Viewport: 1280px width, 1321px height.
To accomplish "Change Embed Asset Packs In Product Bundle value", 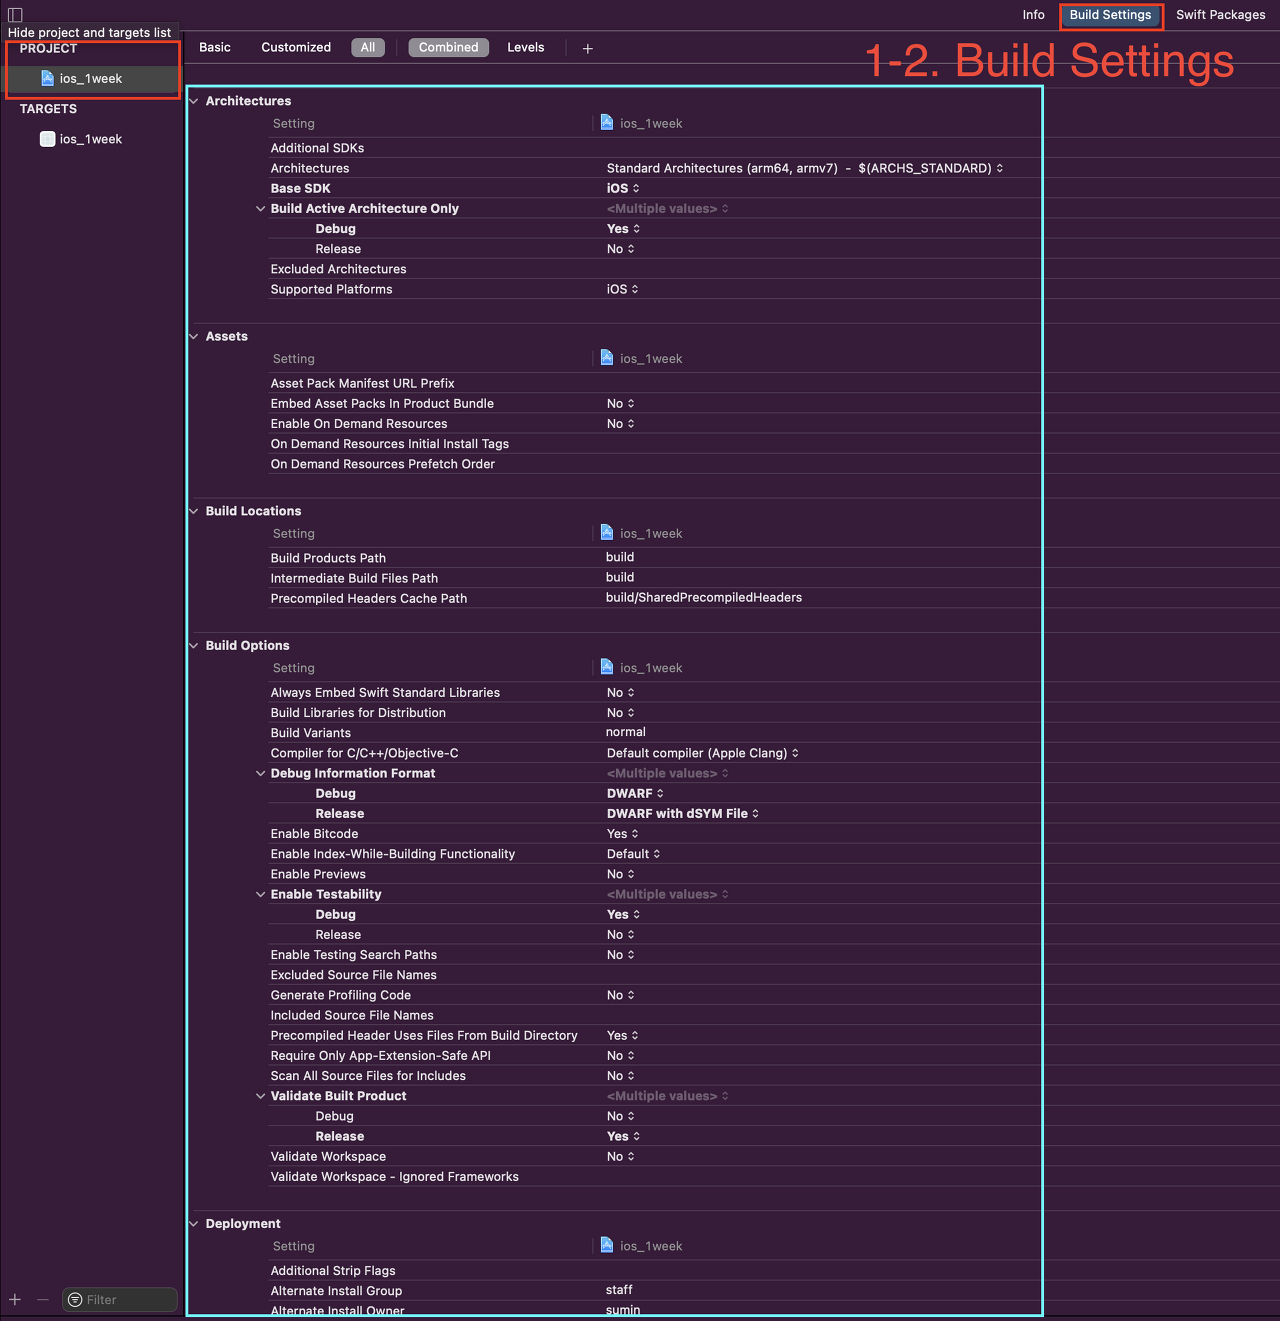I will click(x=620, y=404).
